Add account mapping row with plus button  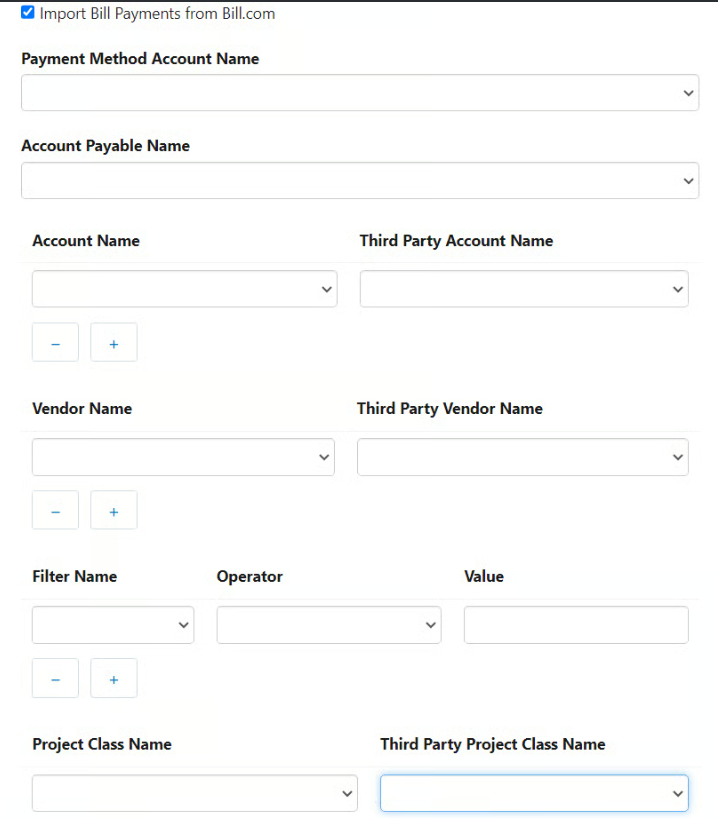[114, 343]
